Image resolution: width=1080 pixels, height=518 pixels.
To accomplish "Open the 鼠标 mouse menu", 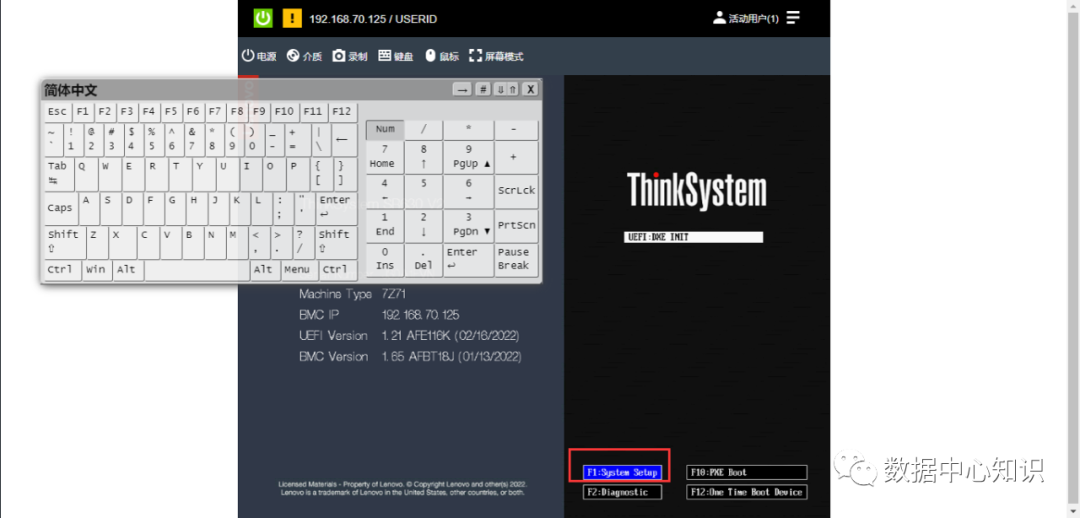I will click(442, 56).
